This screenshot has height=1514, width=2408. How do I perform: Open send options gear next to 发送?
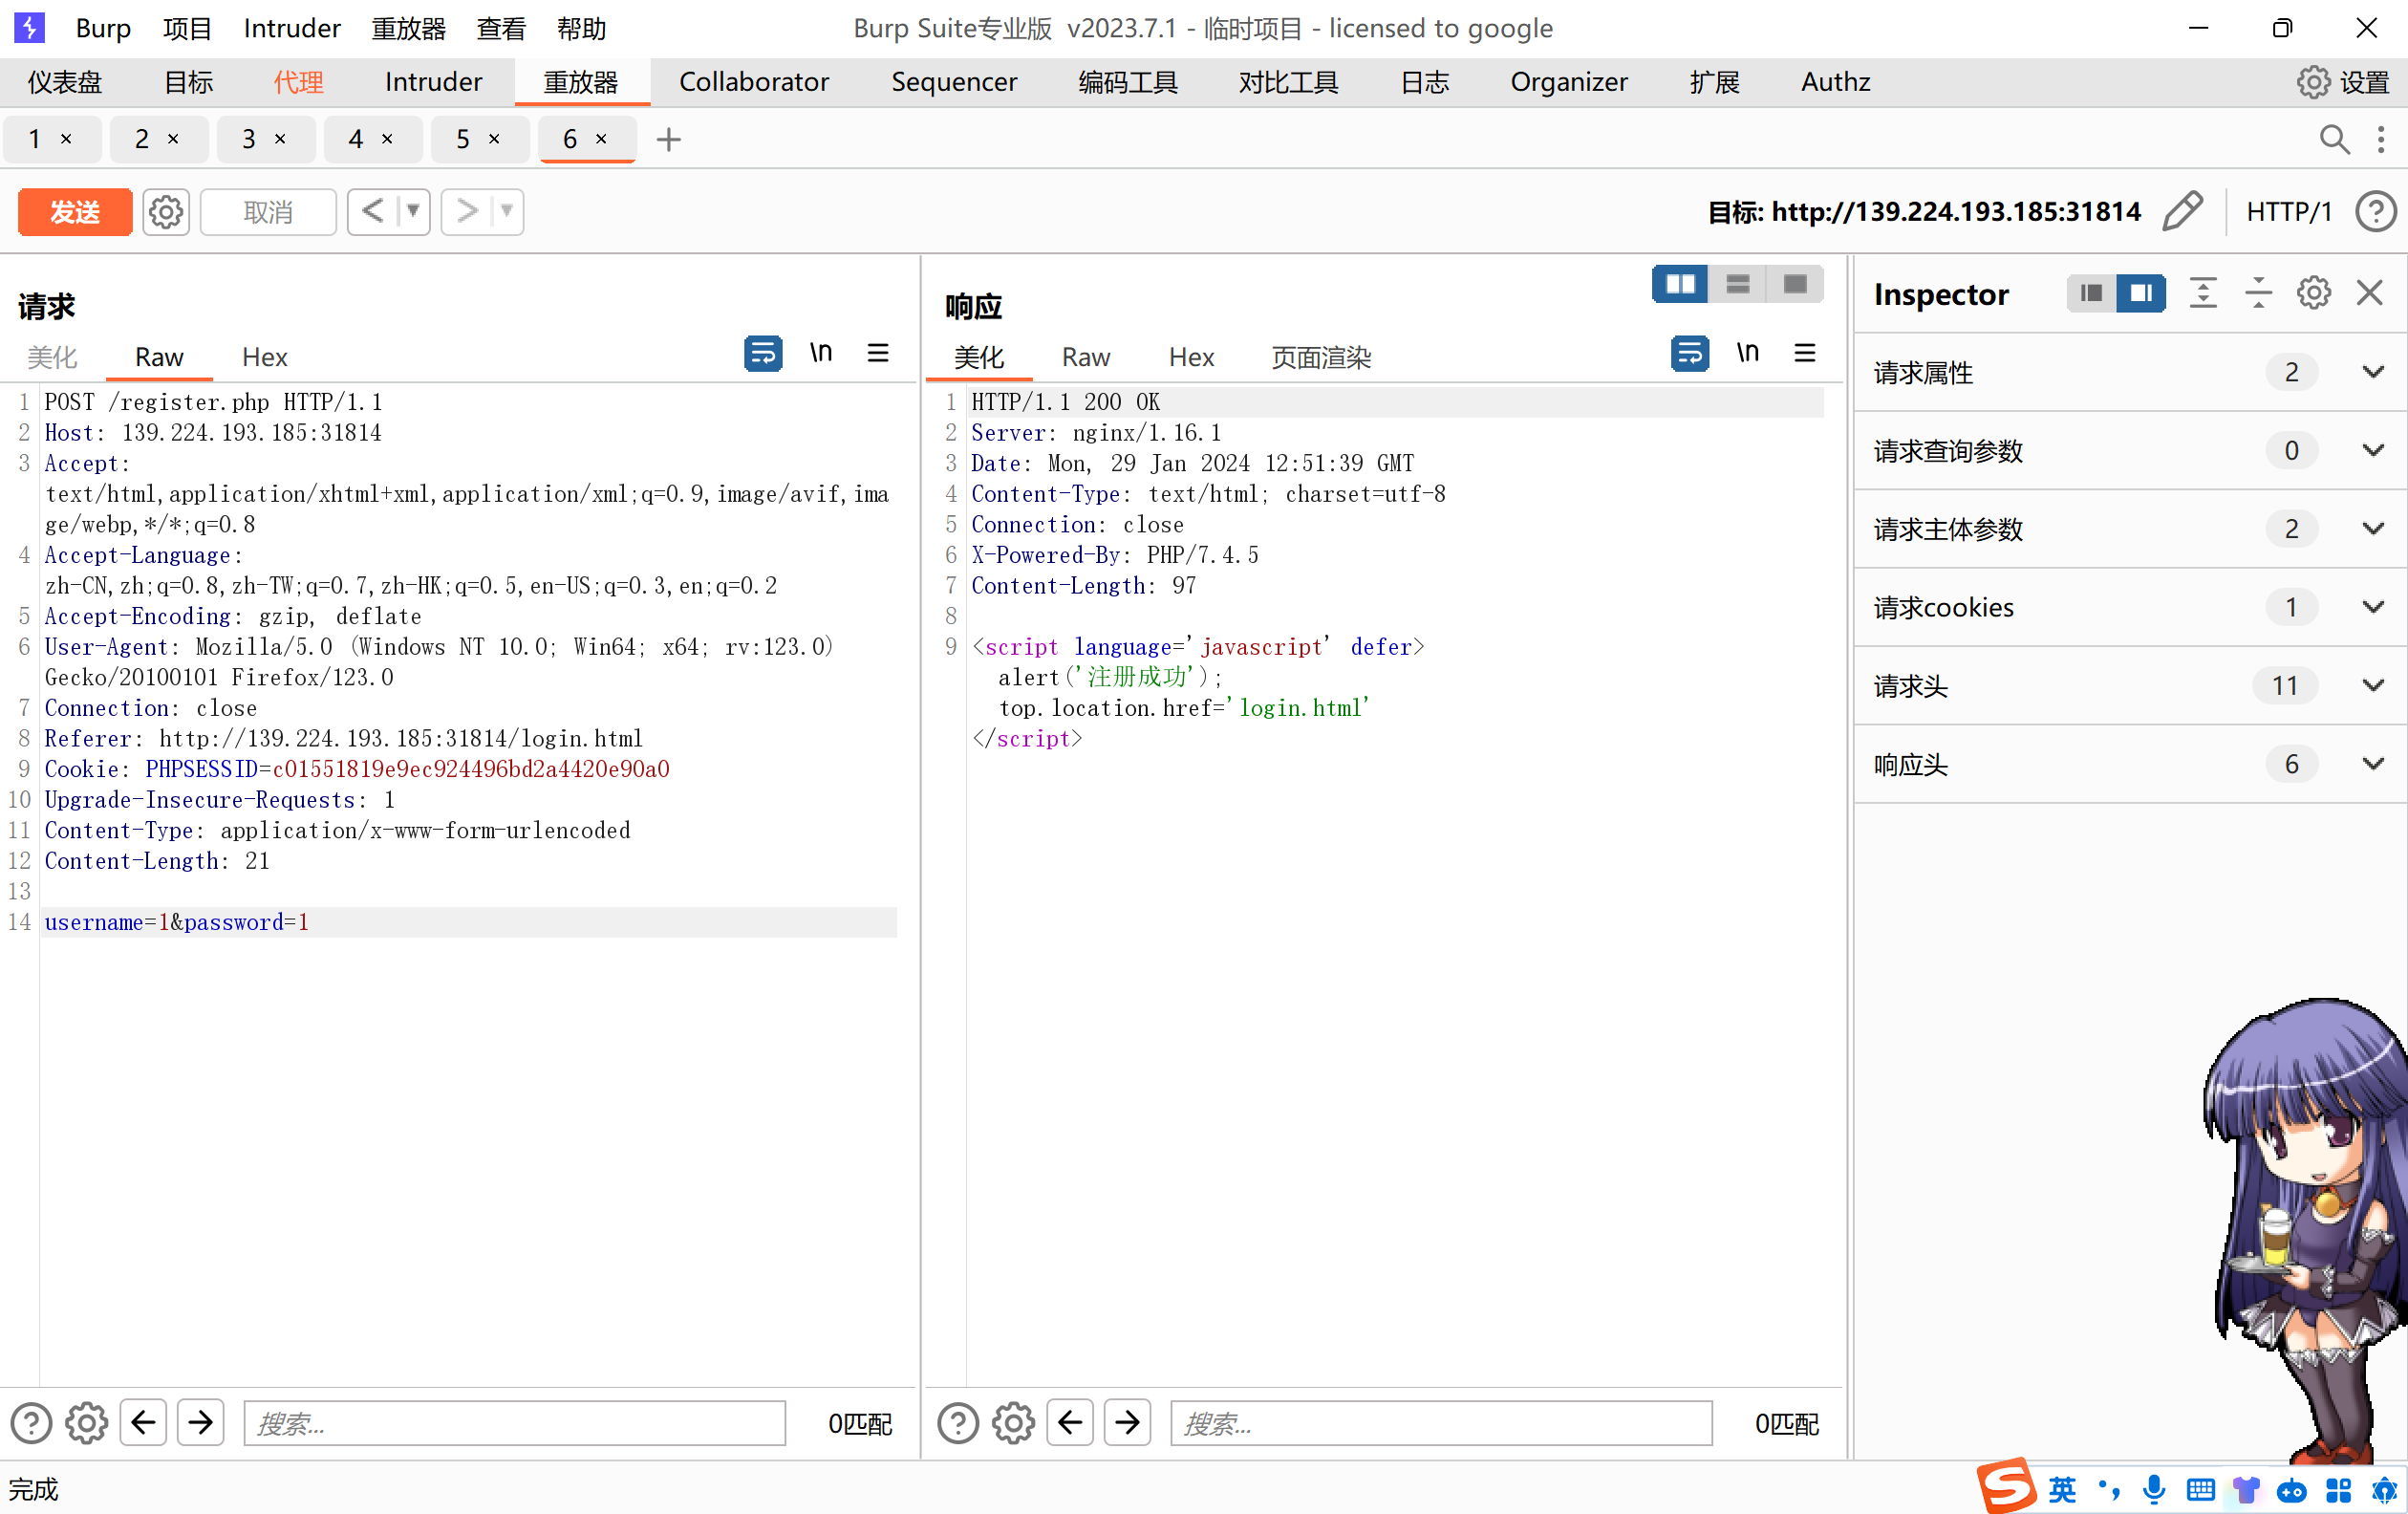[166, 212]
